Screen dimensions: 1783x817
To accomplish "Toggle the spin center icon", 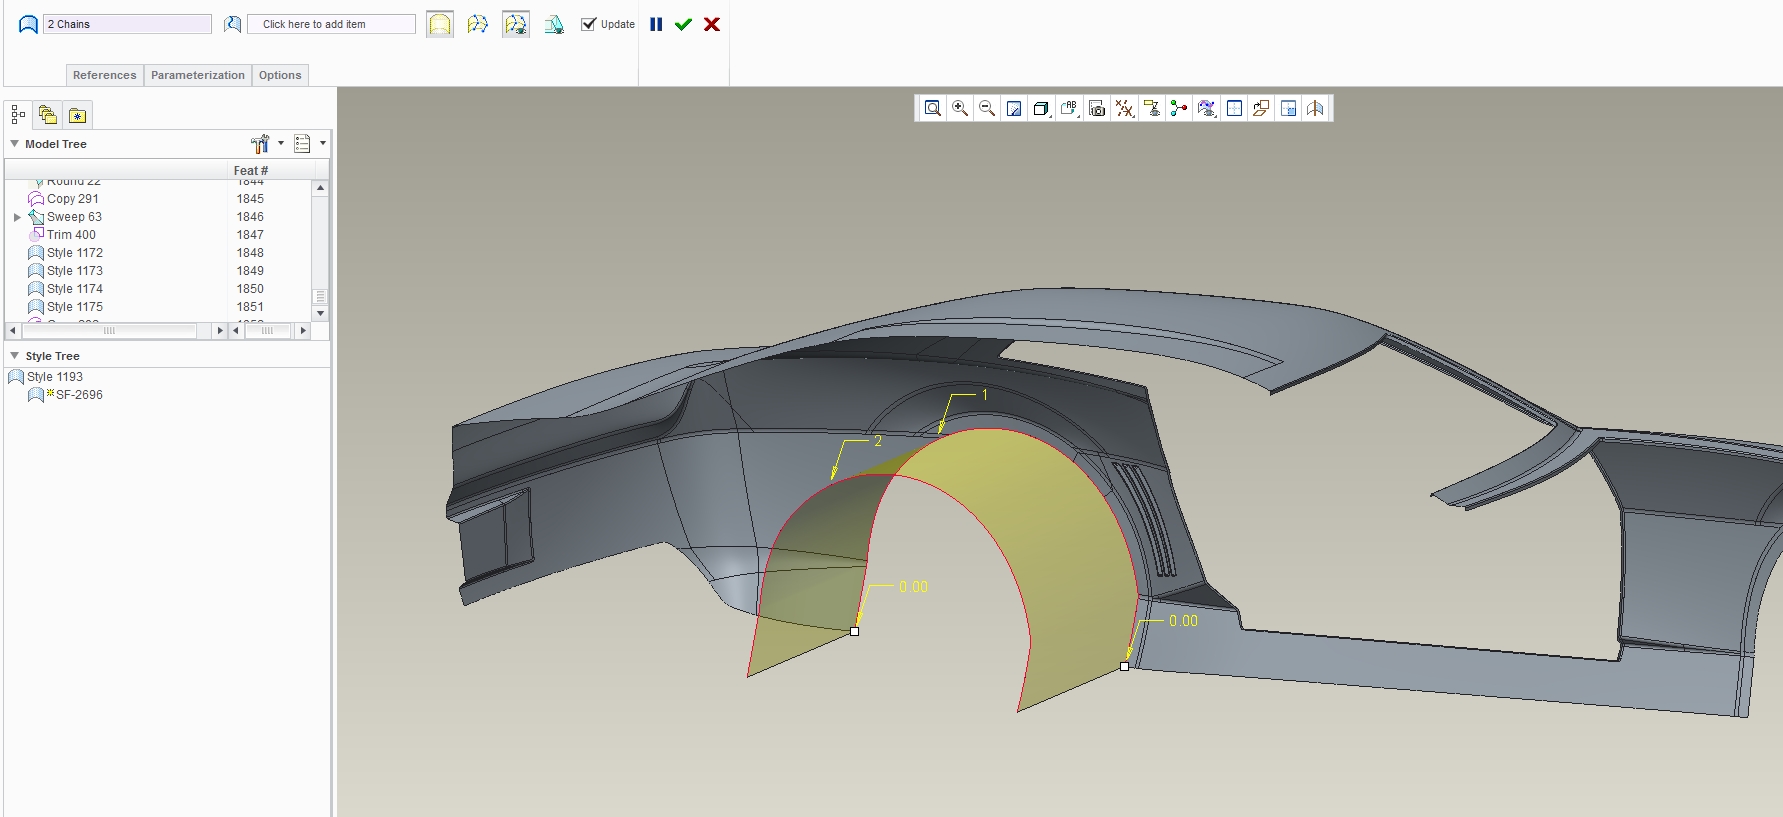I will [x=1179, y=108].
